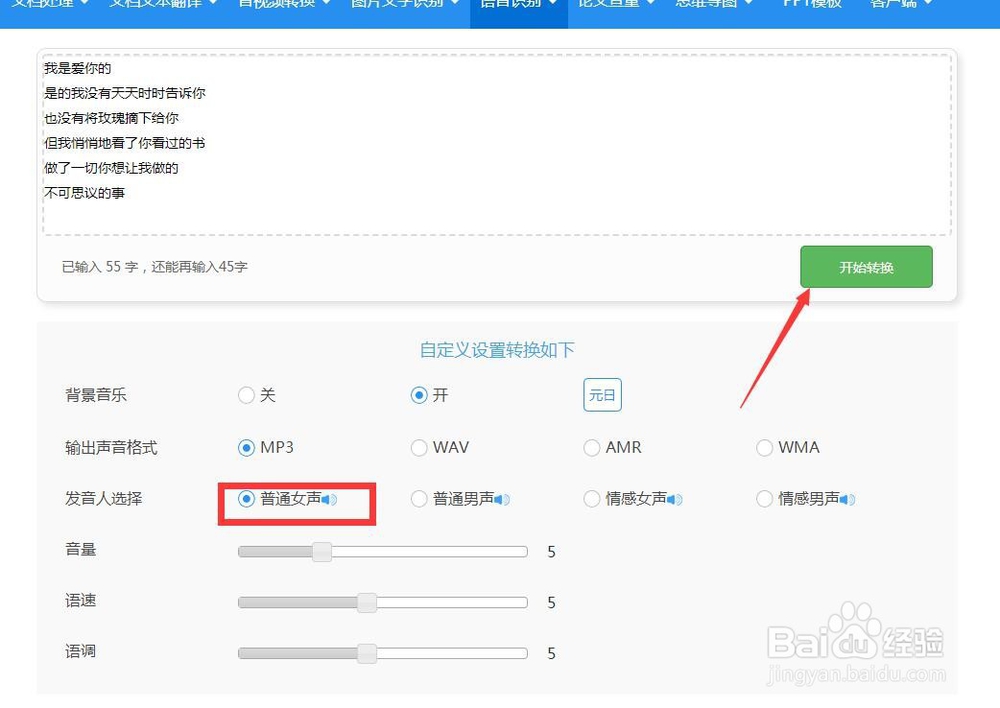Choose AMR as output format
The image size is (1000, 708).
click(592, 447)
